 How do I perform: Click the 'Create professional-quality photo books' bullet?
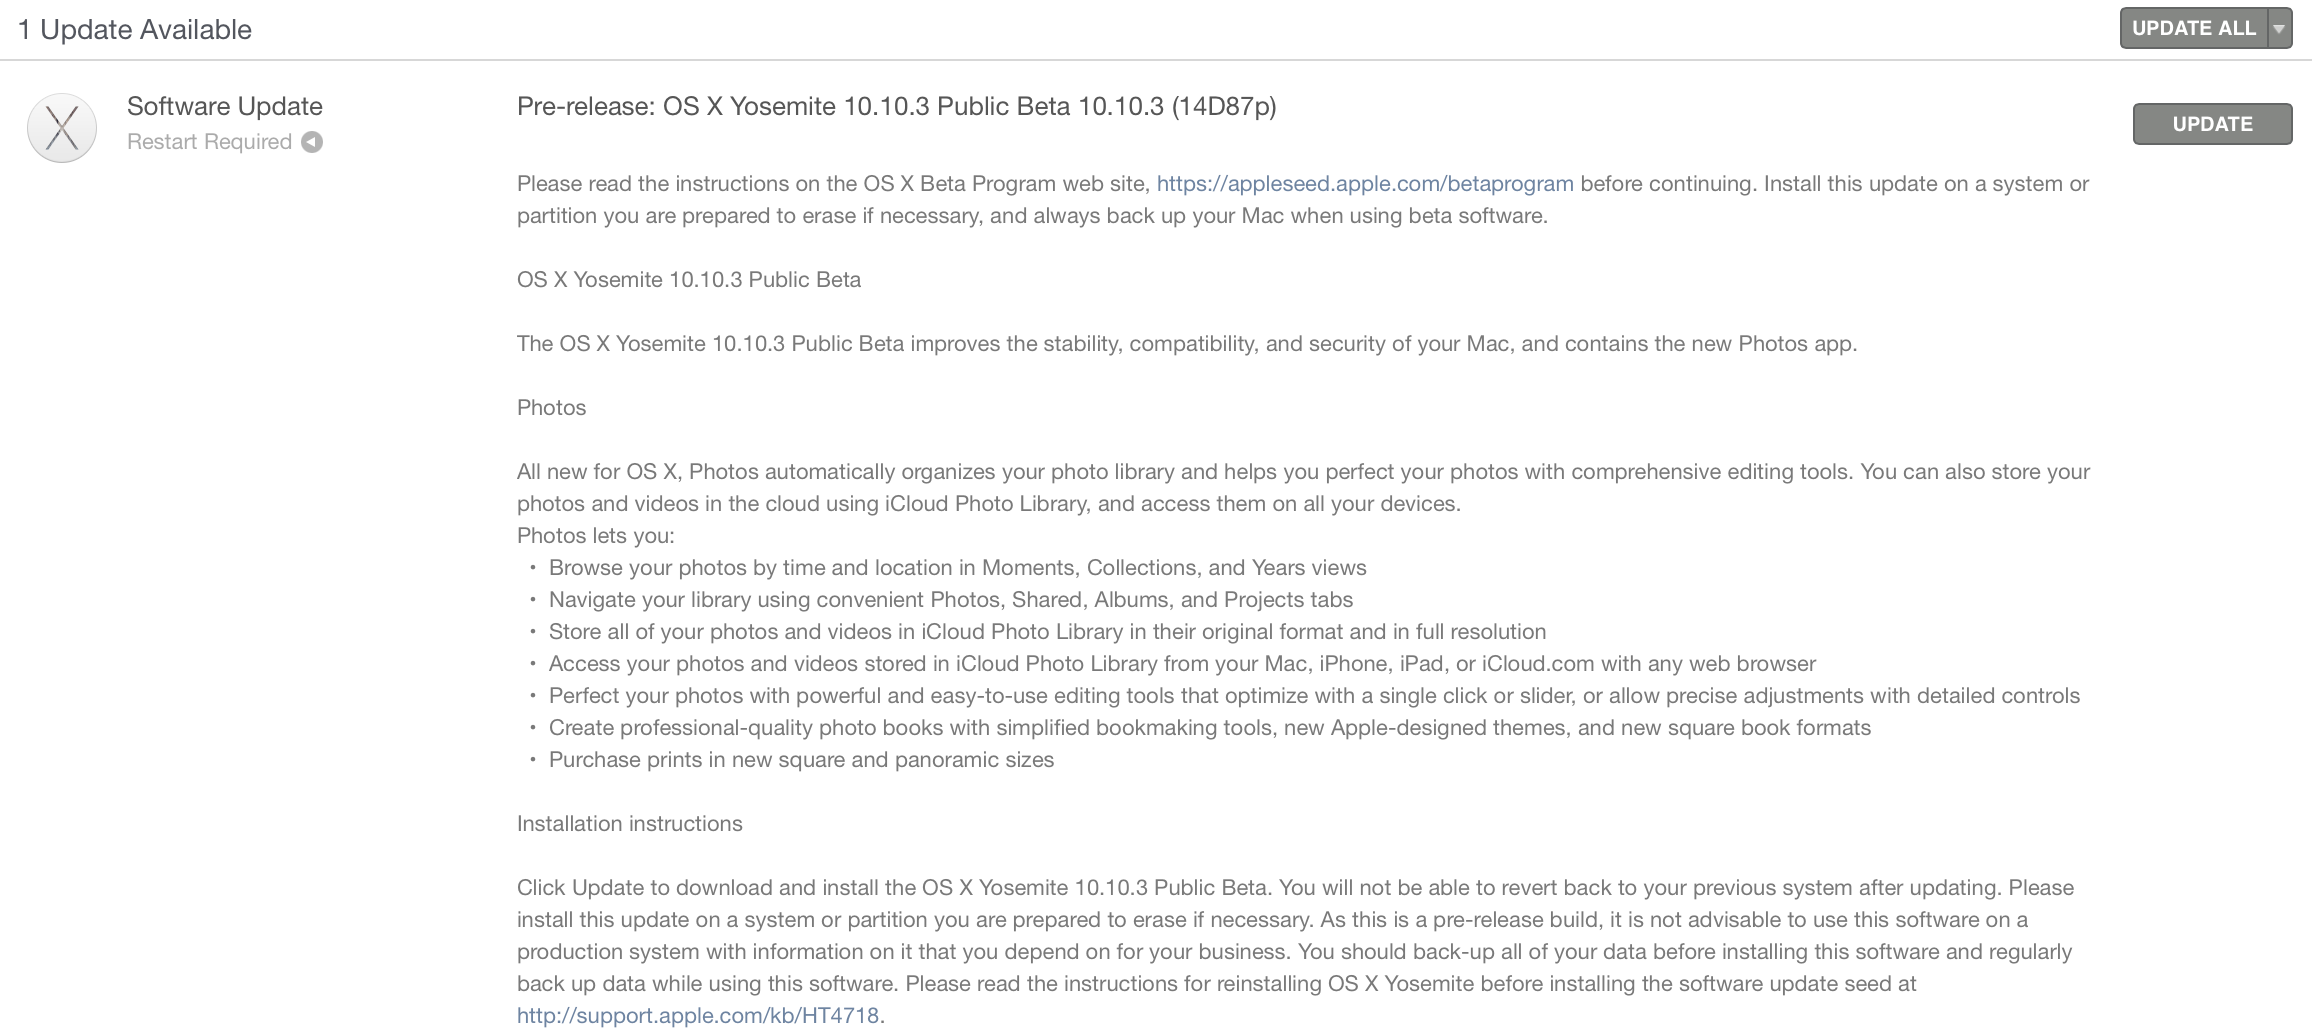pos(1209,728)
